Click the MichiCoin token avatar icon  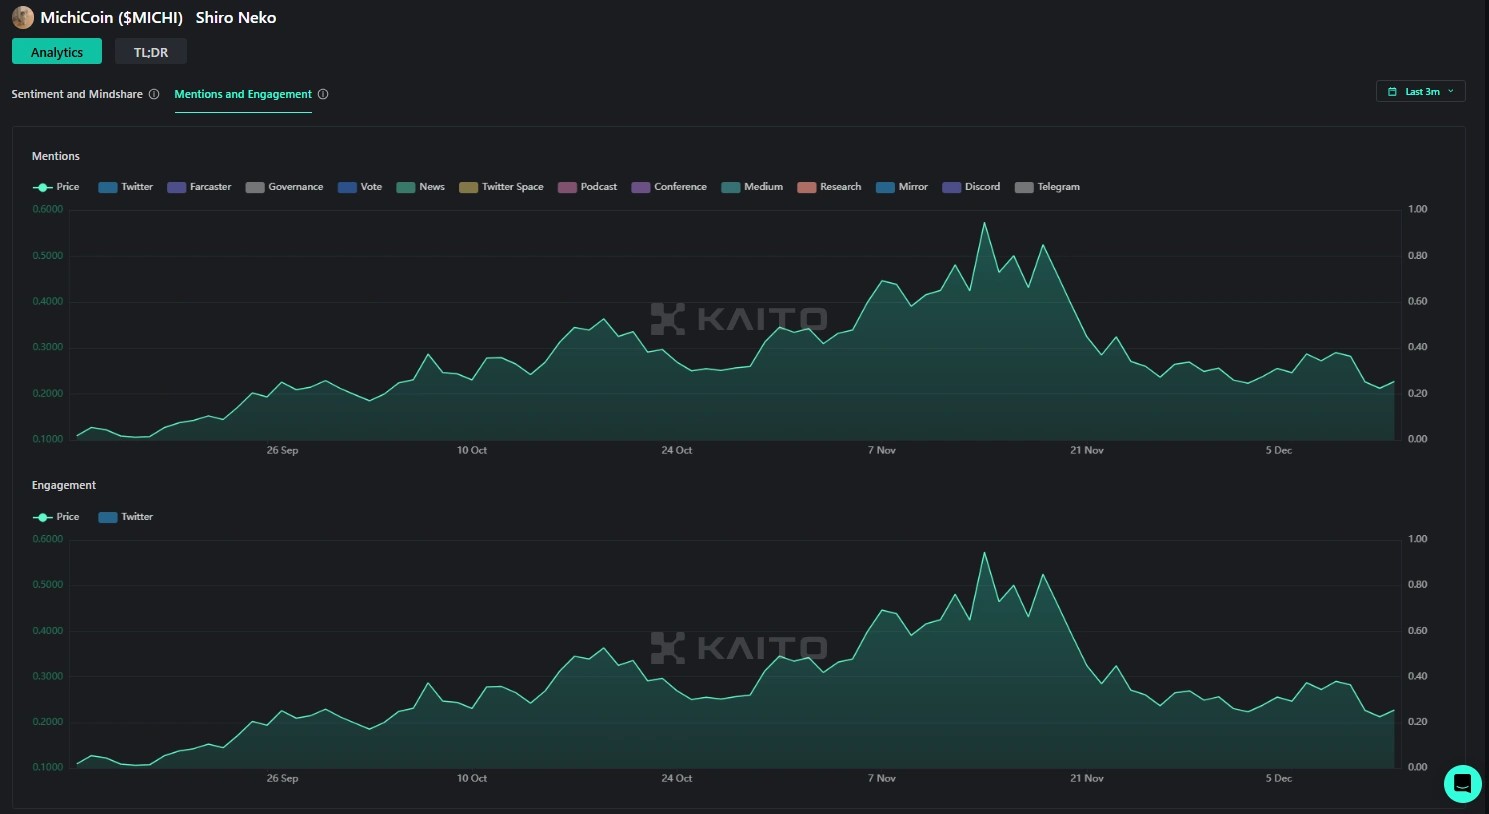pos(22,18)
